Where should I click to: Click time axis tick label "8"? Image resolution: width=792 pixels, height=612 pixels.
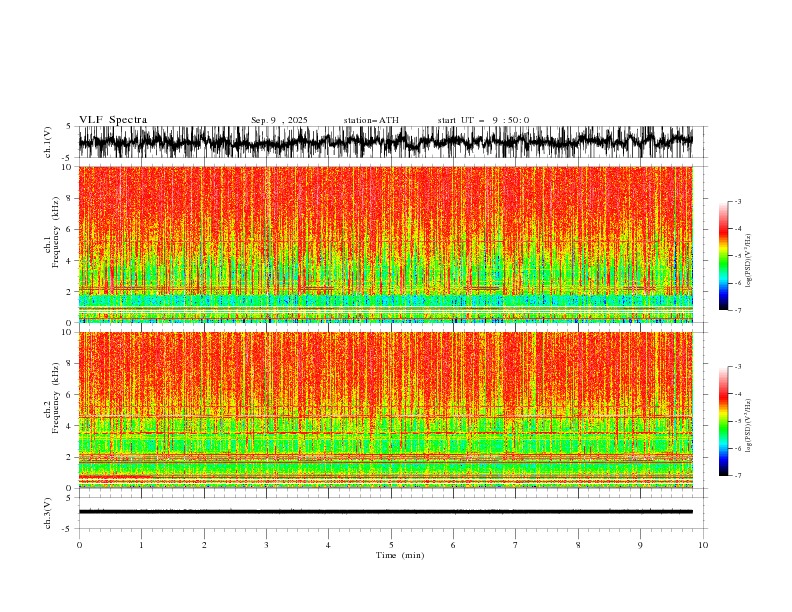tap(578, 545)
